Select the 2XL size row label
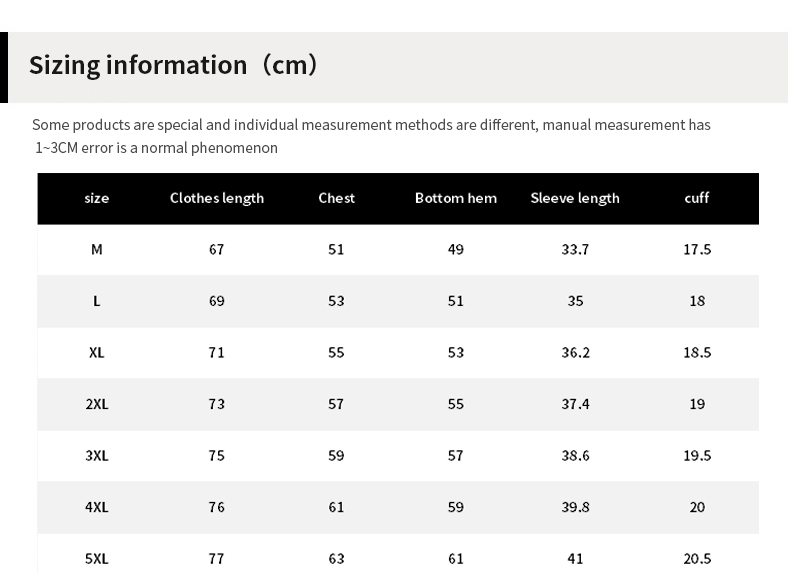 97,404
